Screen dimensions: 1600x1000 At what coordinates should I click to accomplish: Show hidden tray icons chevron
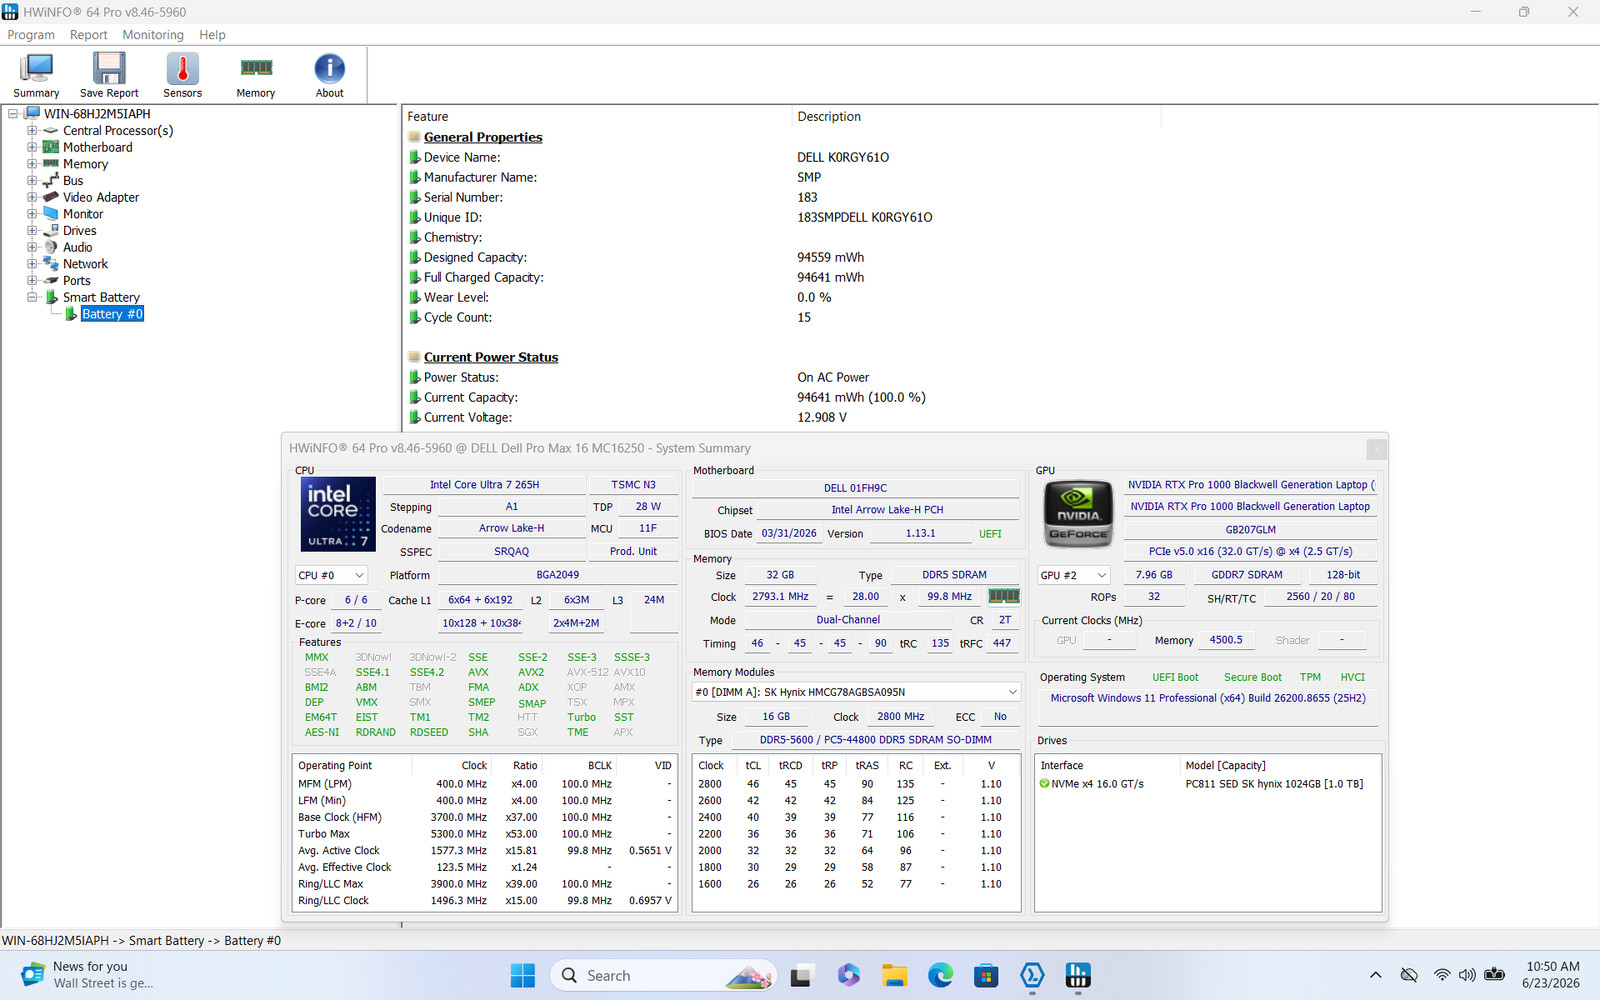[1376, 975]
